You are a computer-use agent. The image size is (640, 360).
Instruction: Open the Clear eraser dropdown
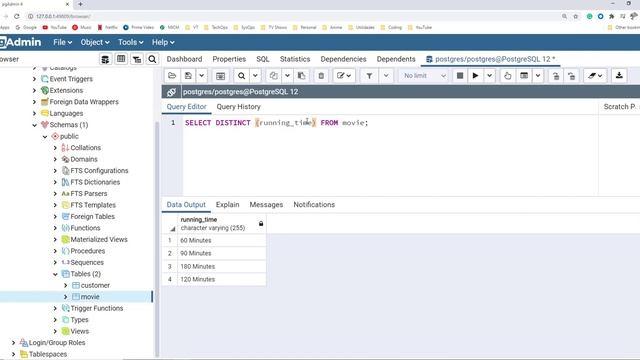point(595,76)
